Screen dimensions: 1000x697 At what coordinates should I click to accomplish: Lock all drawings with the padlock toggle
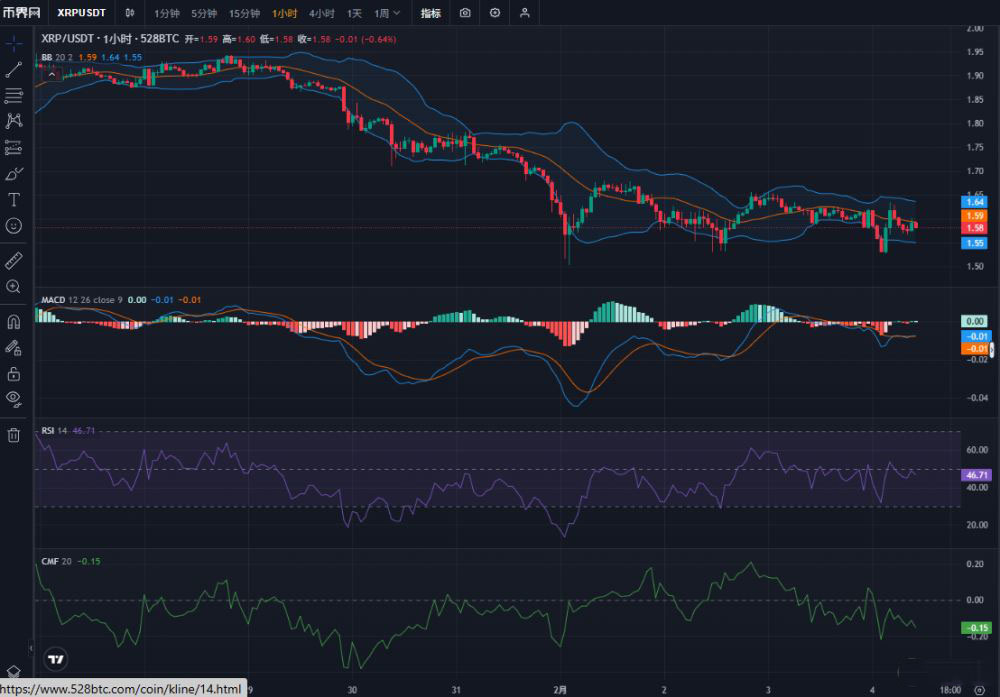(14, 373)
